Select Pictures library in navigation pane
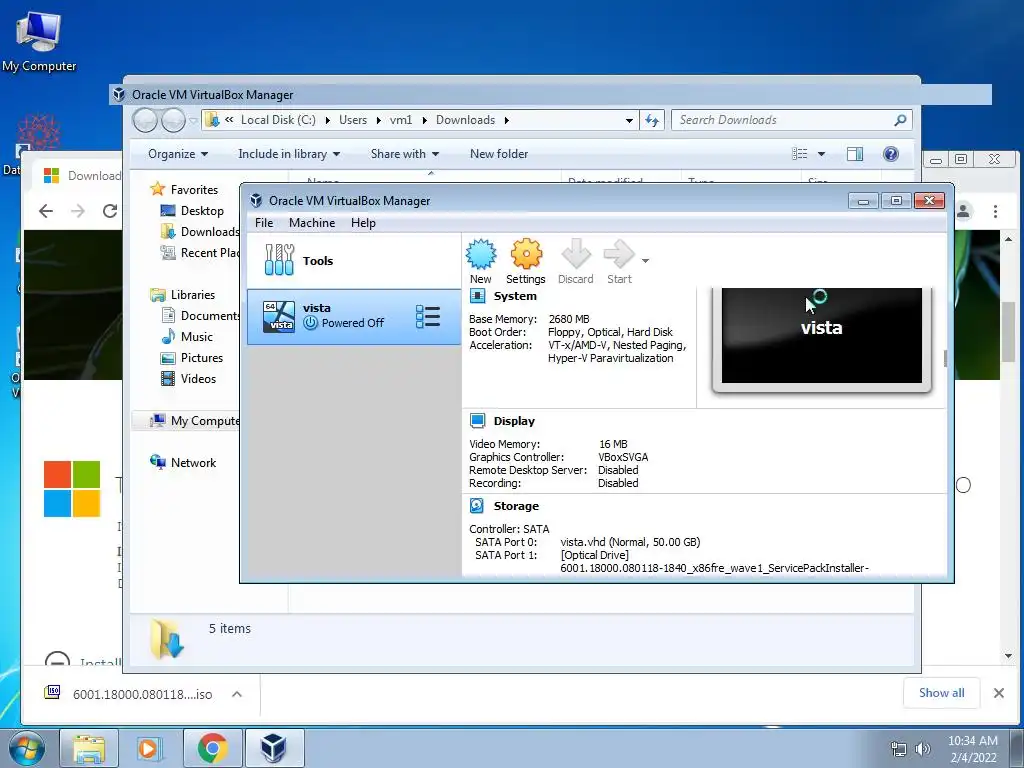Image resolution: width=1024 pixels, height=768 pixels. click(201, 358)
